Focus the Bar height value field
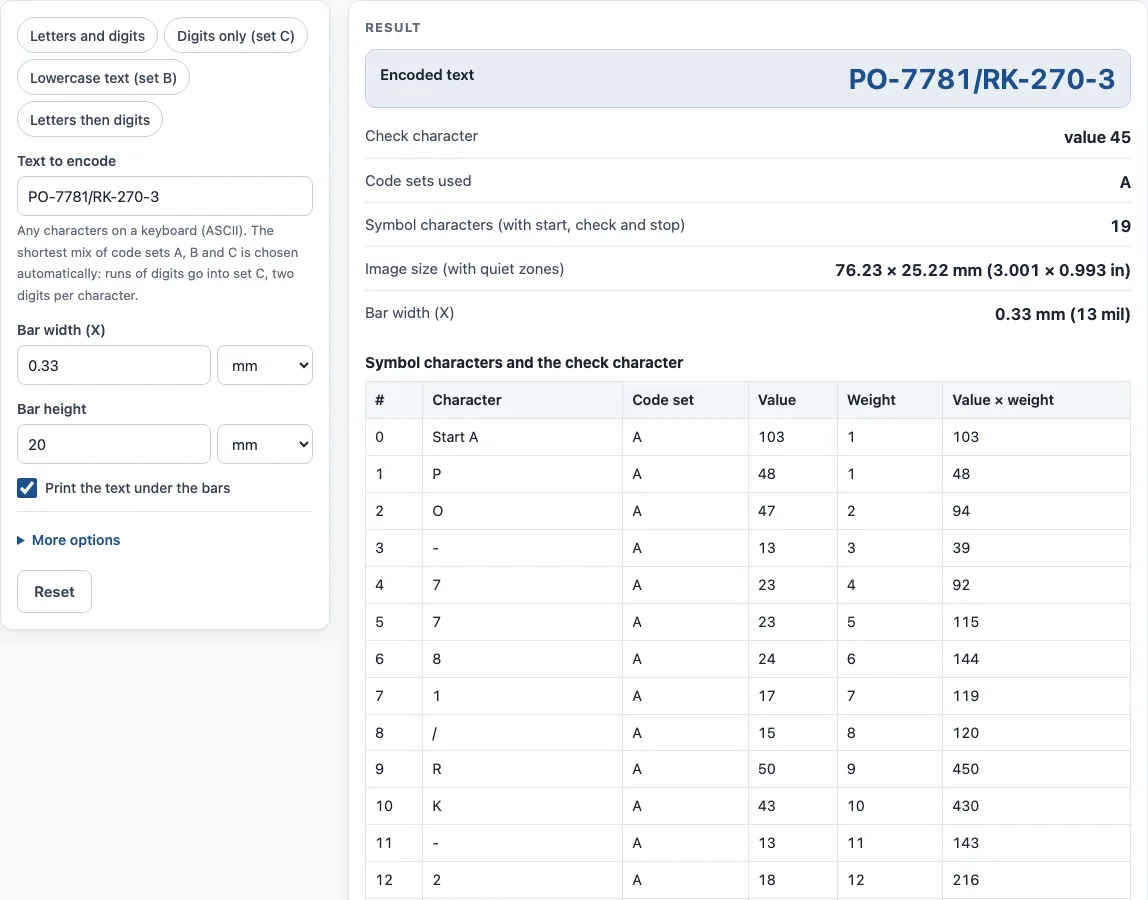 [x=113, y=445]
